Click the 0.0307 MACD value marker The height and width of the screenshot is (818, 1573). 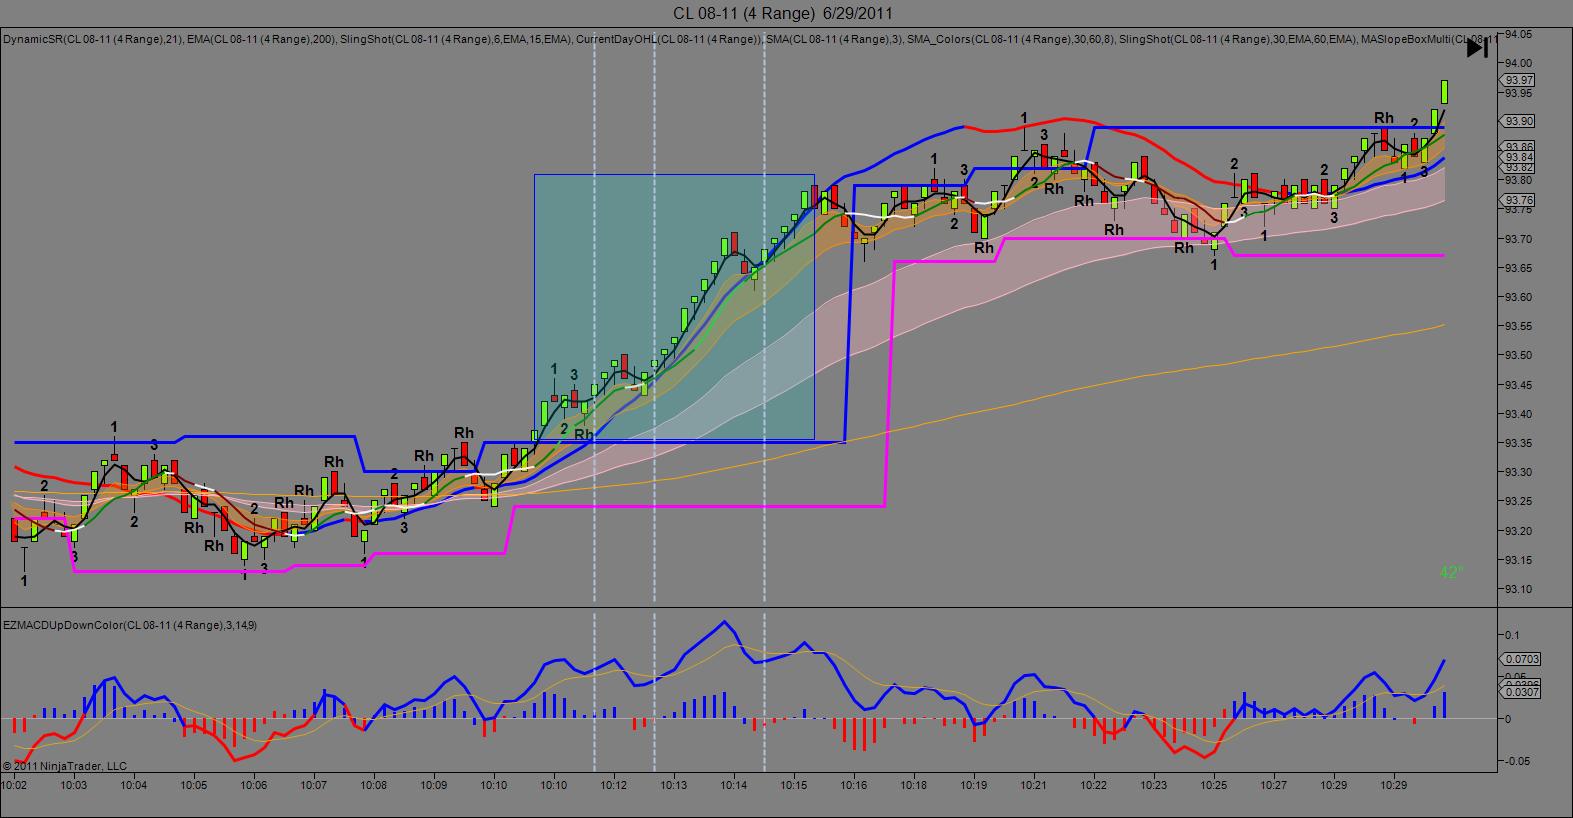pos(1522,691)
